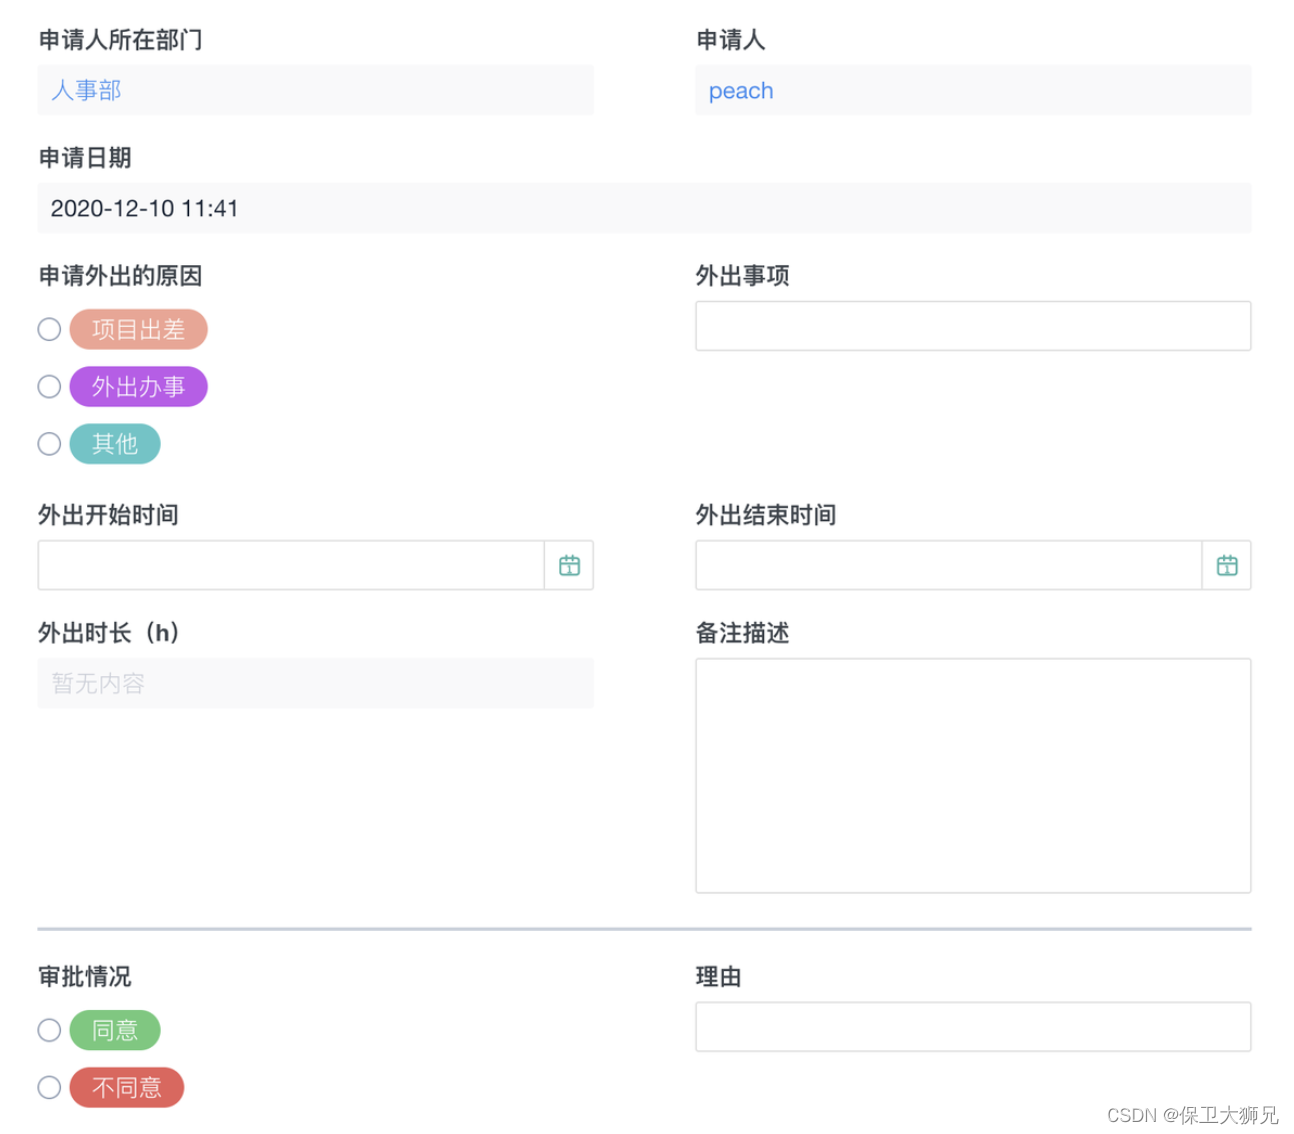Click the 项目出差 orange tag

click(138, 329)
